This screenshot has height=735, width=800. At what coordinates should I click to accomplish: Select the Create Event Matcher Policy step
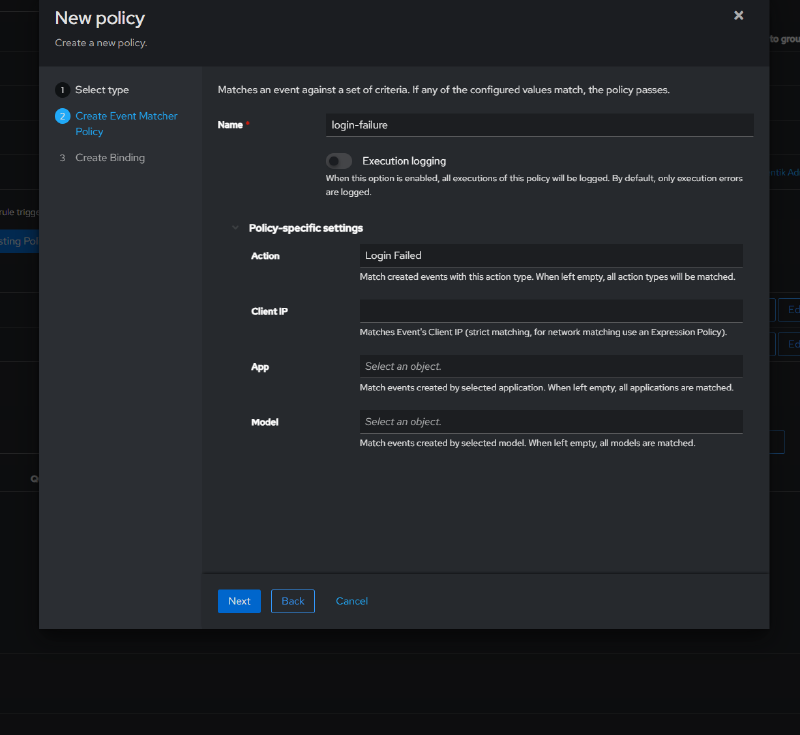[126, 123]
